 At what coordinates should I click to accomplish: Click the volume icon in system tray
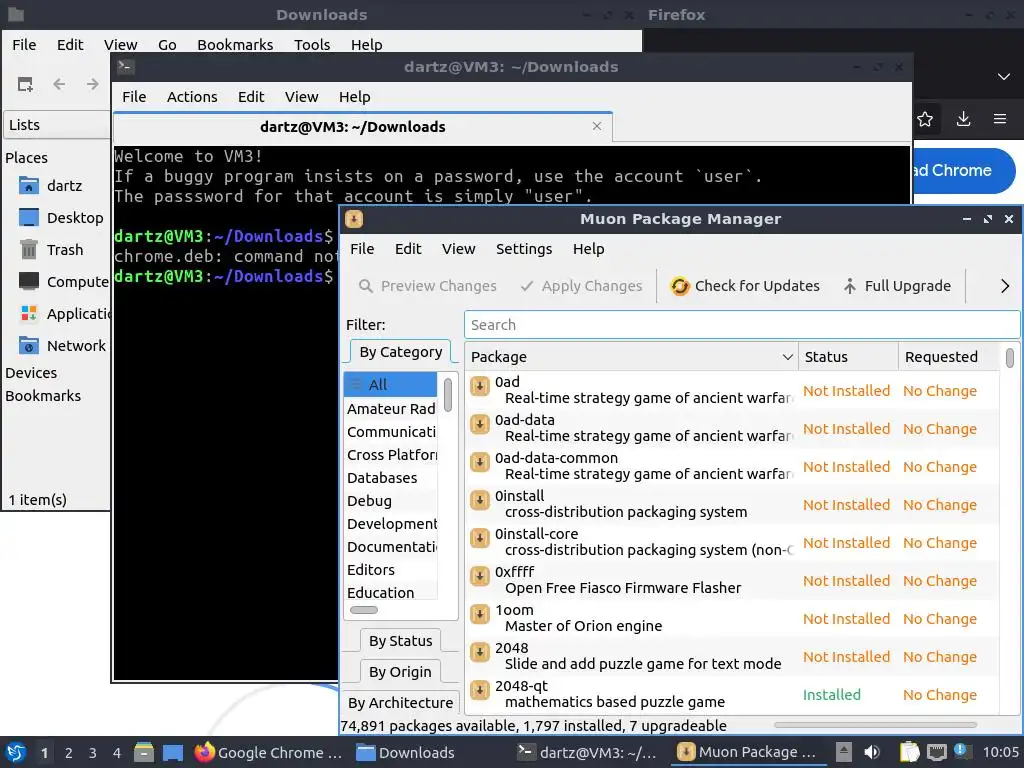tap(872, 752)
